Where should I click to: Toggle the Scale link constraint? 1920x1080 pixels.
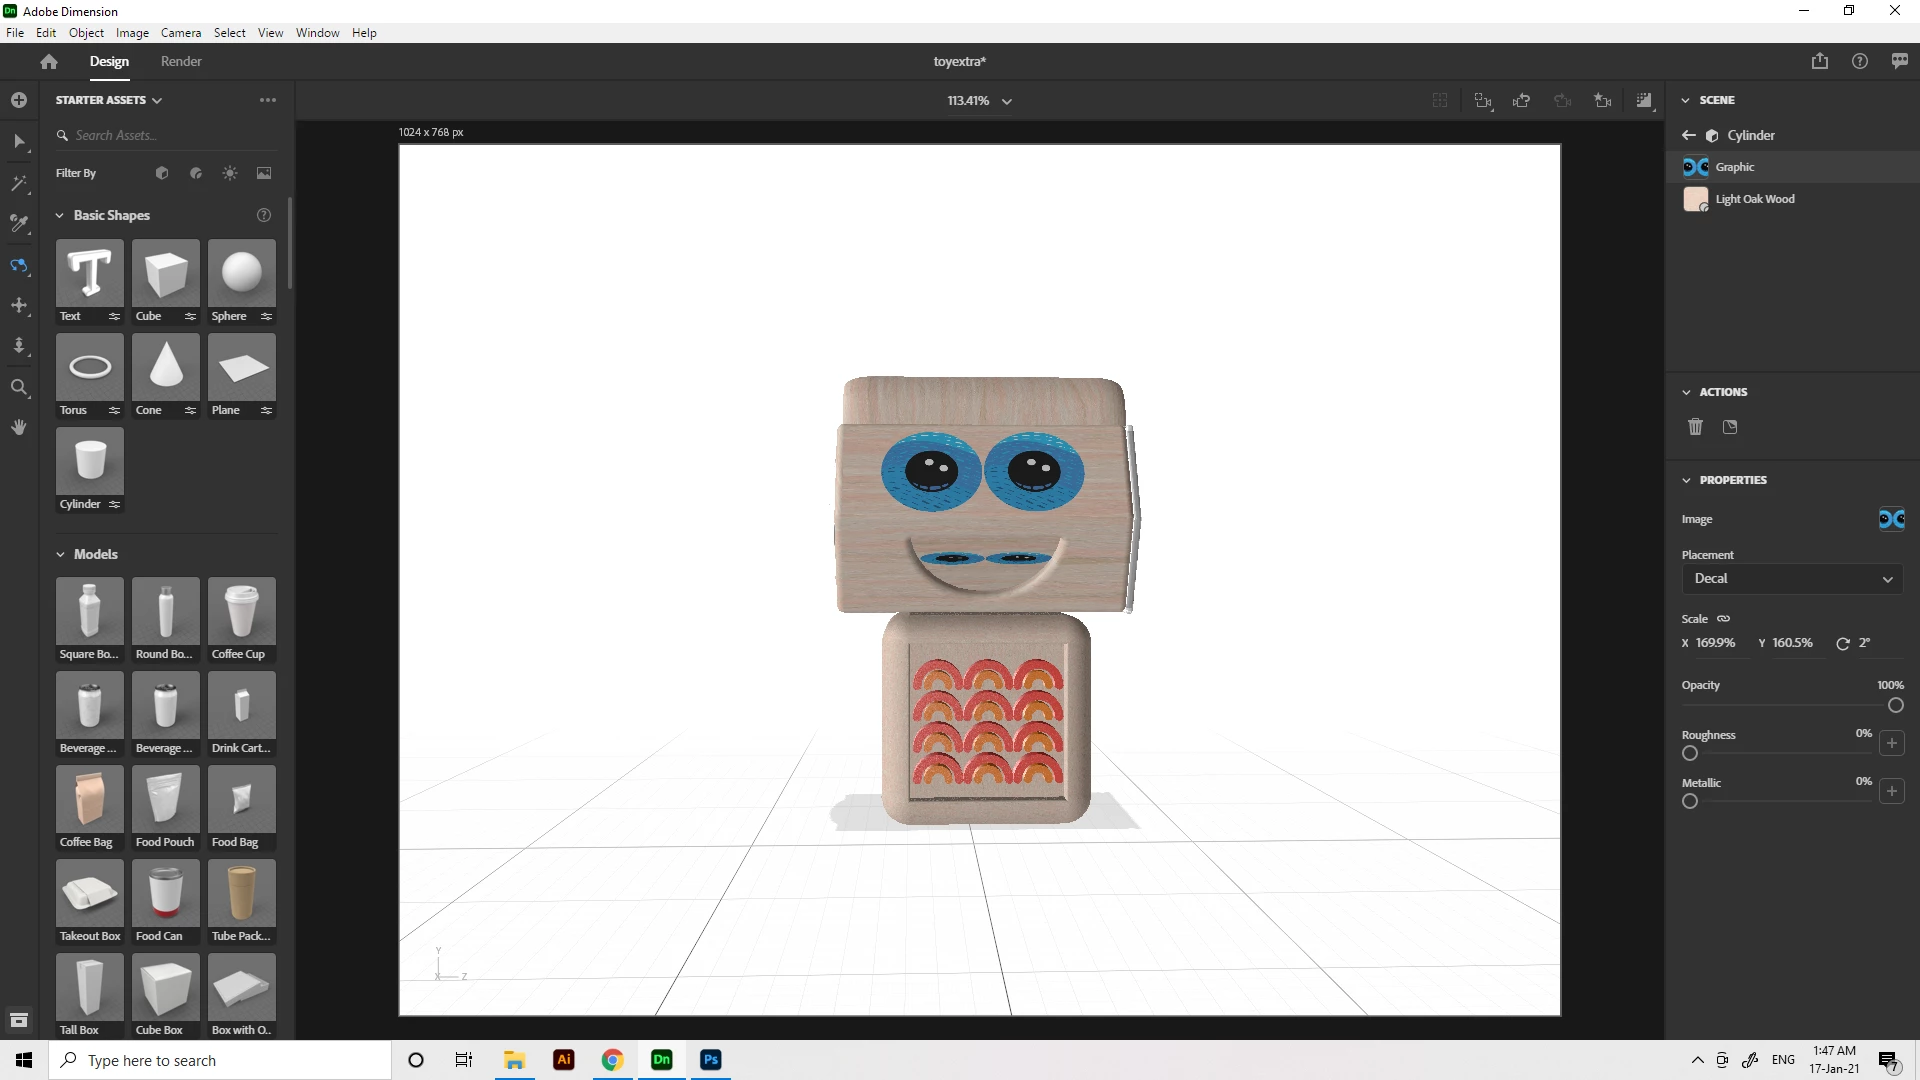point(1723,618)
